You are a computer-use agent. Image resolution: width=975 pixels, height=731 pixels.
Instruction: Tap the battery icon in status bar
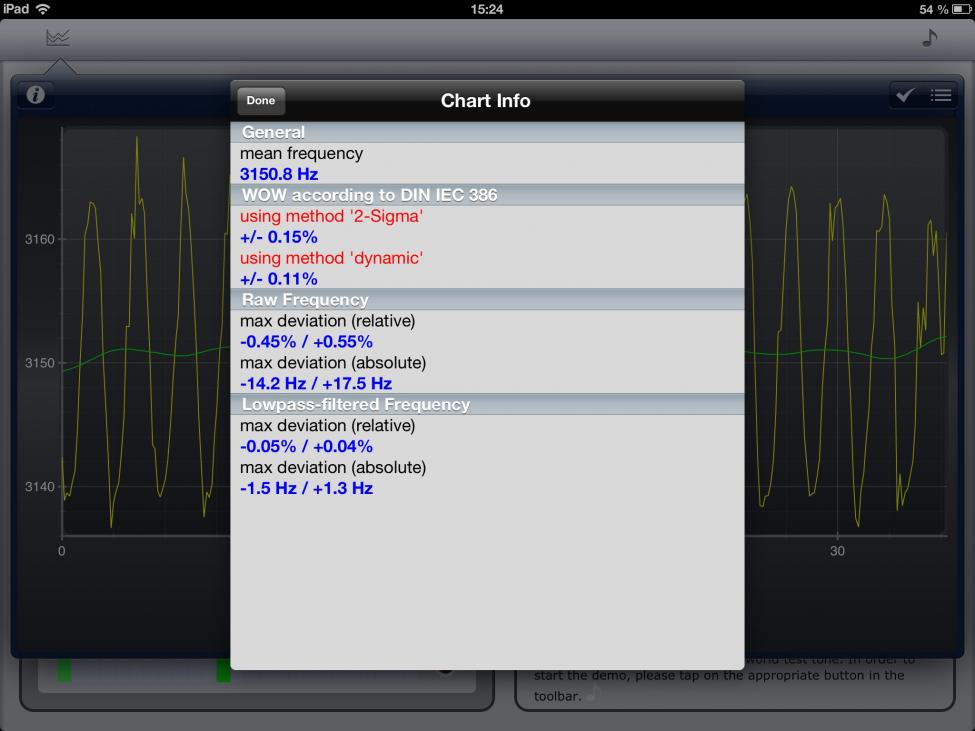pyautogui.click(x=961, y=9)
